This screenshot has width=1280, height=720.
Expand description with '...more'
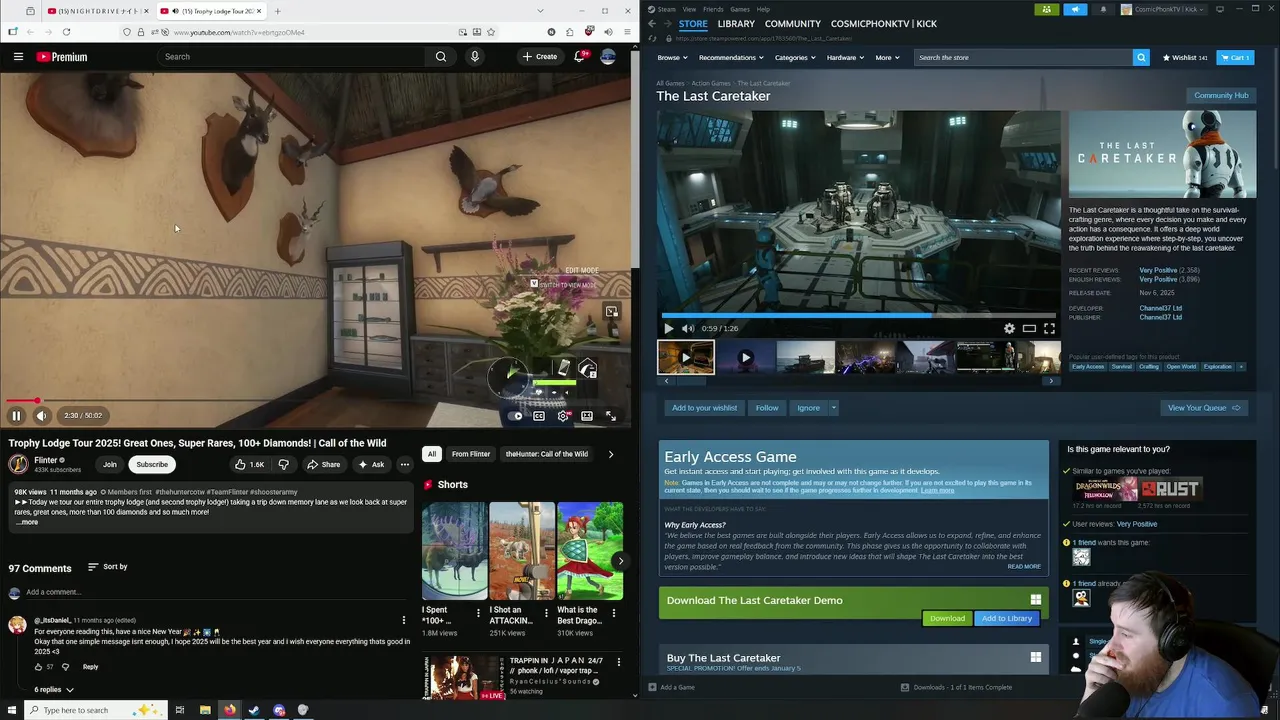(26, 522)
